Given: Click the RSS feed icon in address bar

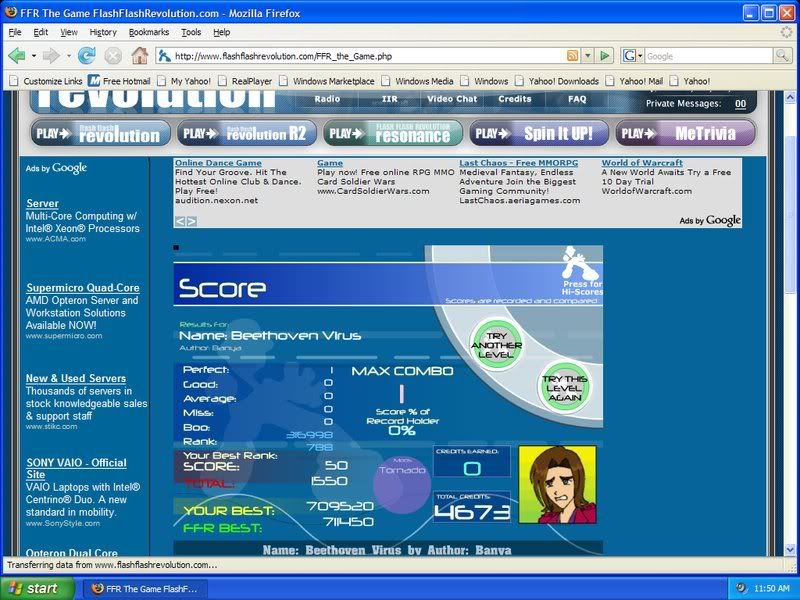Looking at the screenshot, I should (x=573, y=56).
